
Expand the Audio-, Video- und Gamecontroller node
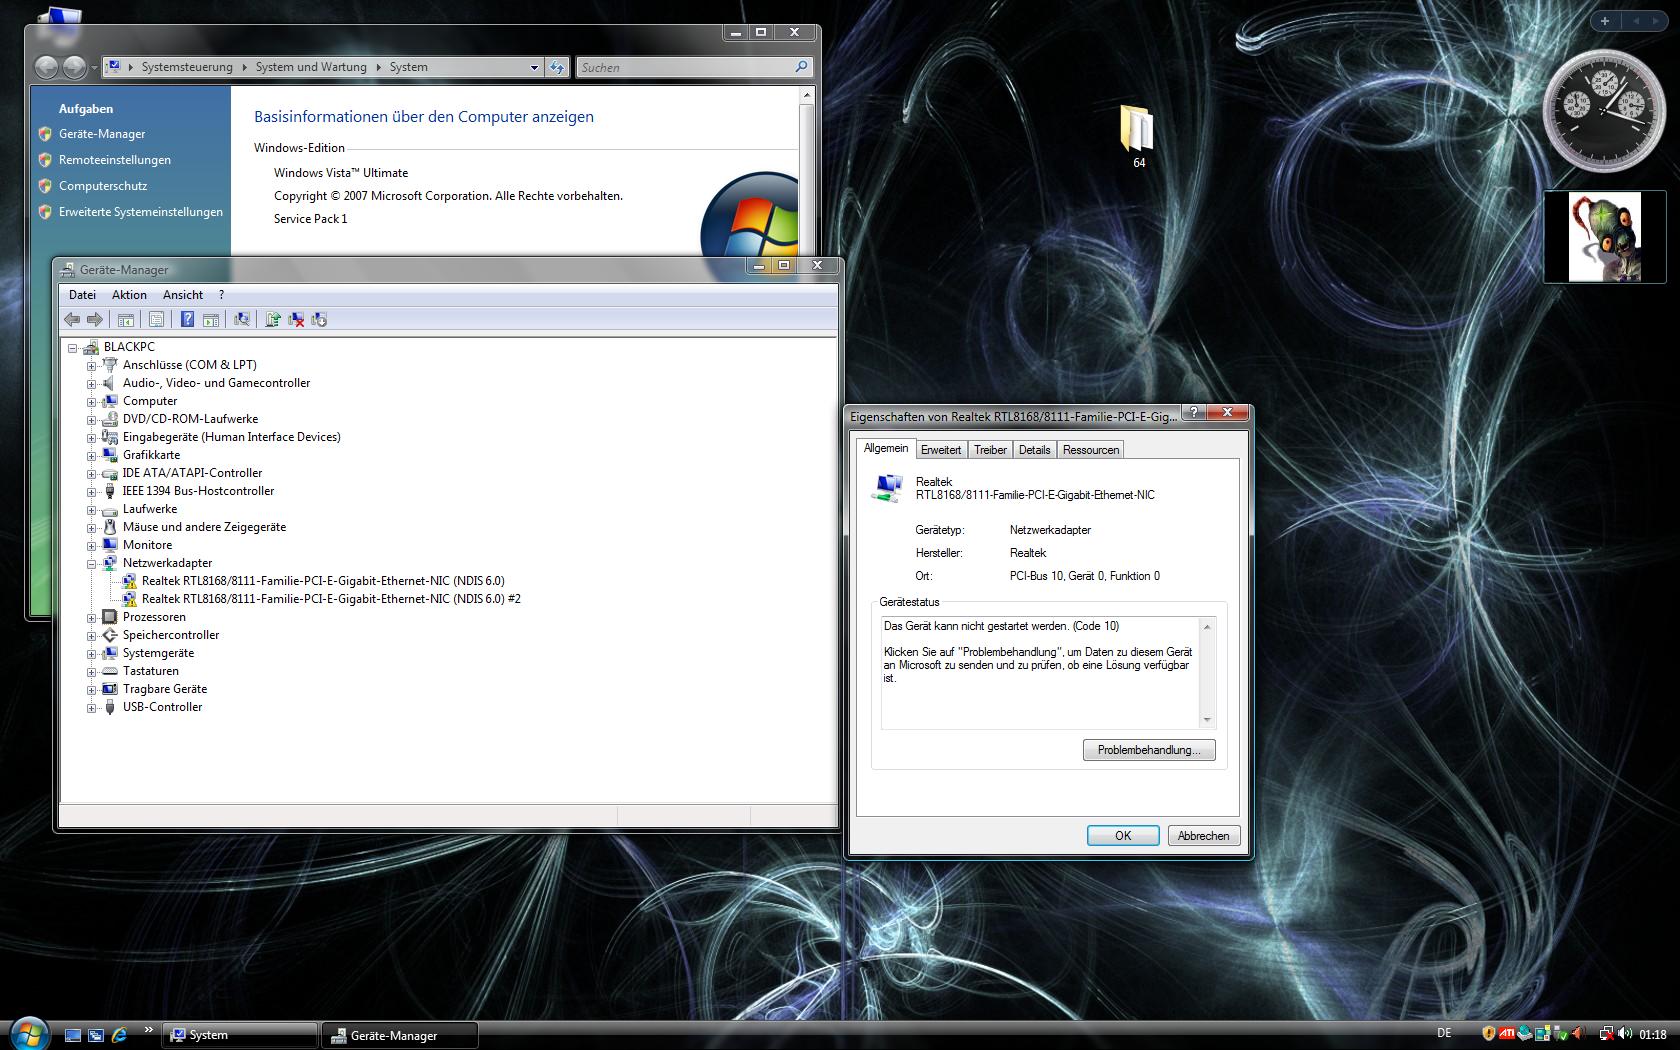(x=91, y=383)
